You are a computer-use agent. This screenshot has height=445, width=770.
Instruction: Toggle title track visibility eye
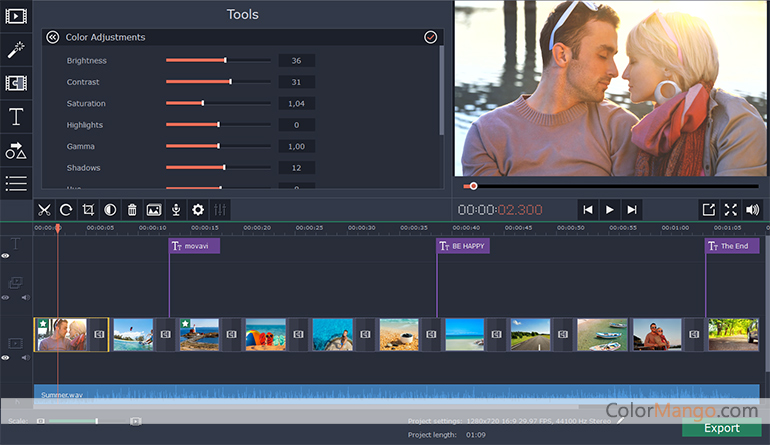[6, 256]
